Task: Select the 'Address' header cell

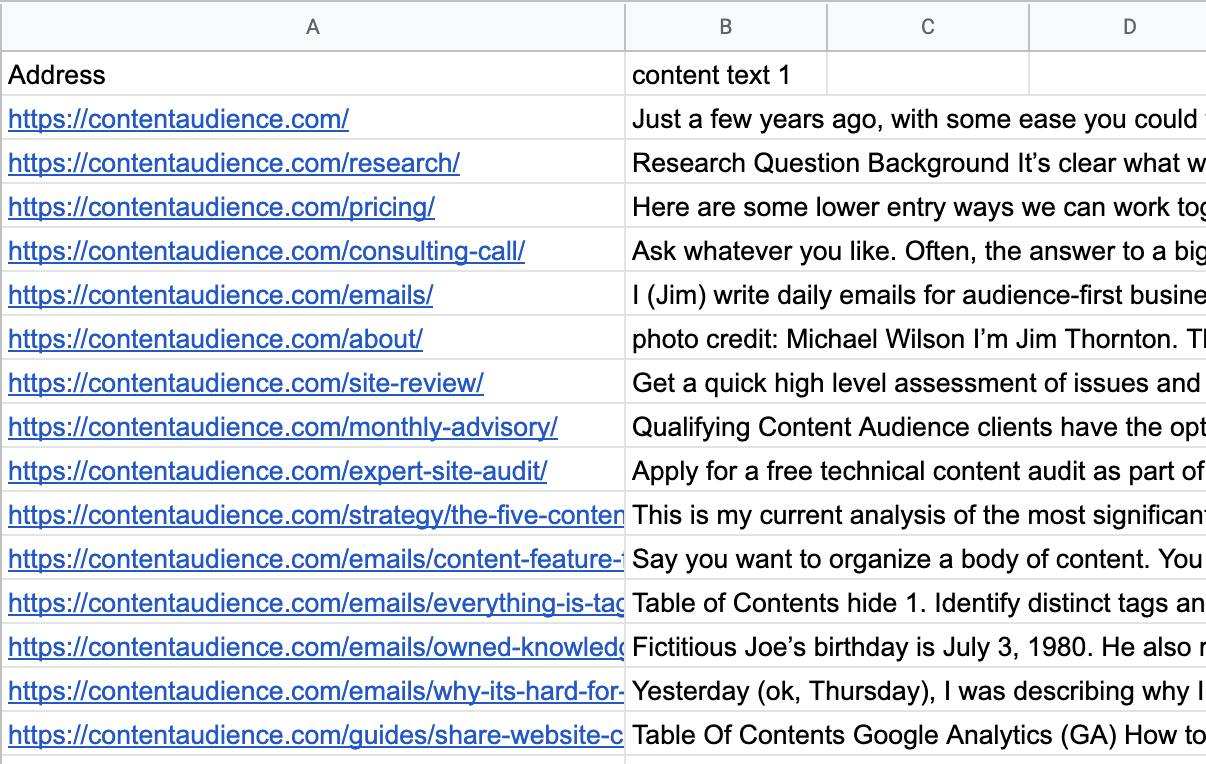Action: (57, 75)
